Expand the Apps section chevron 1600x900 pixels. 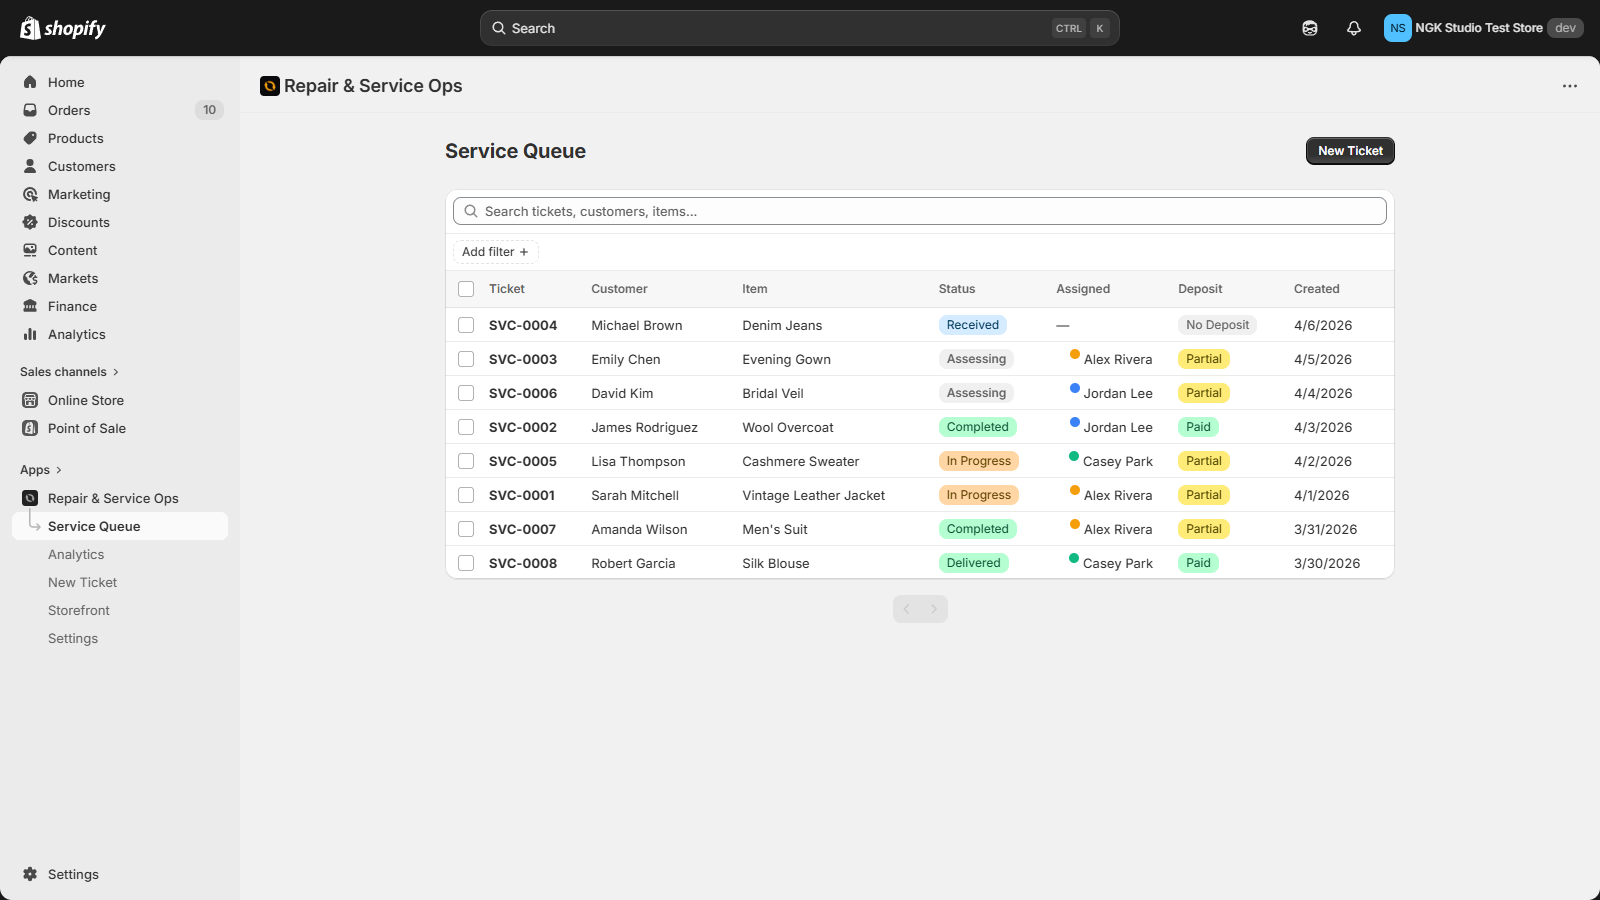coord(59,470)
